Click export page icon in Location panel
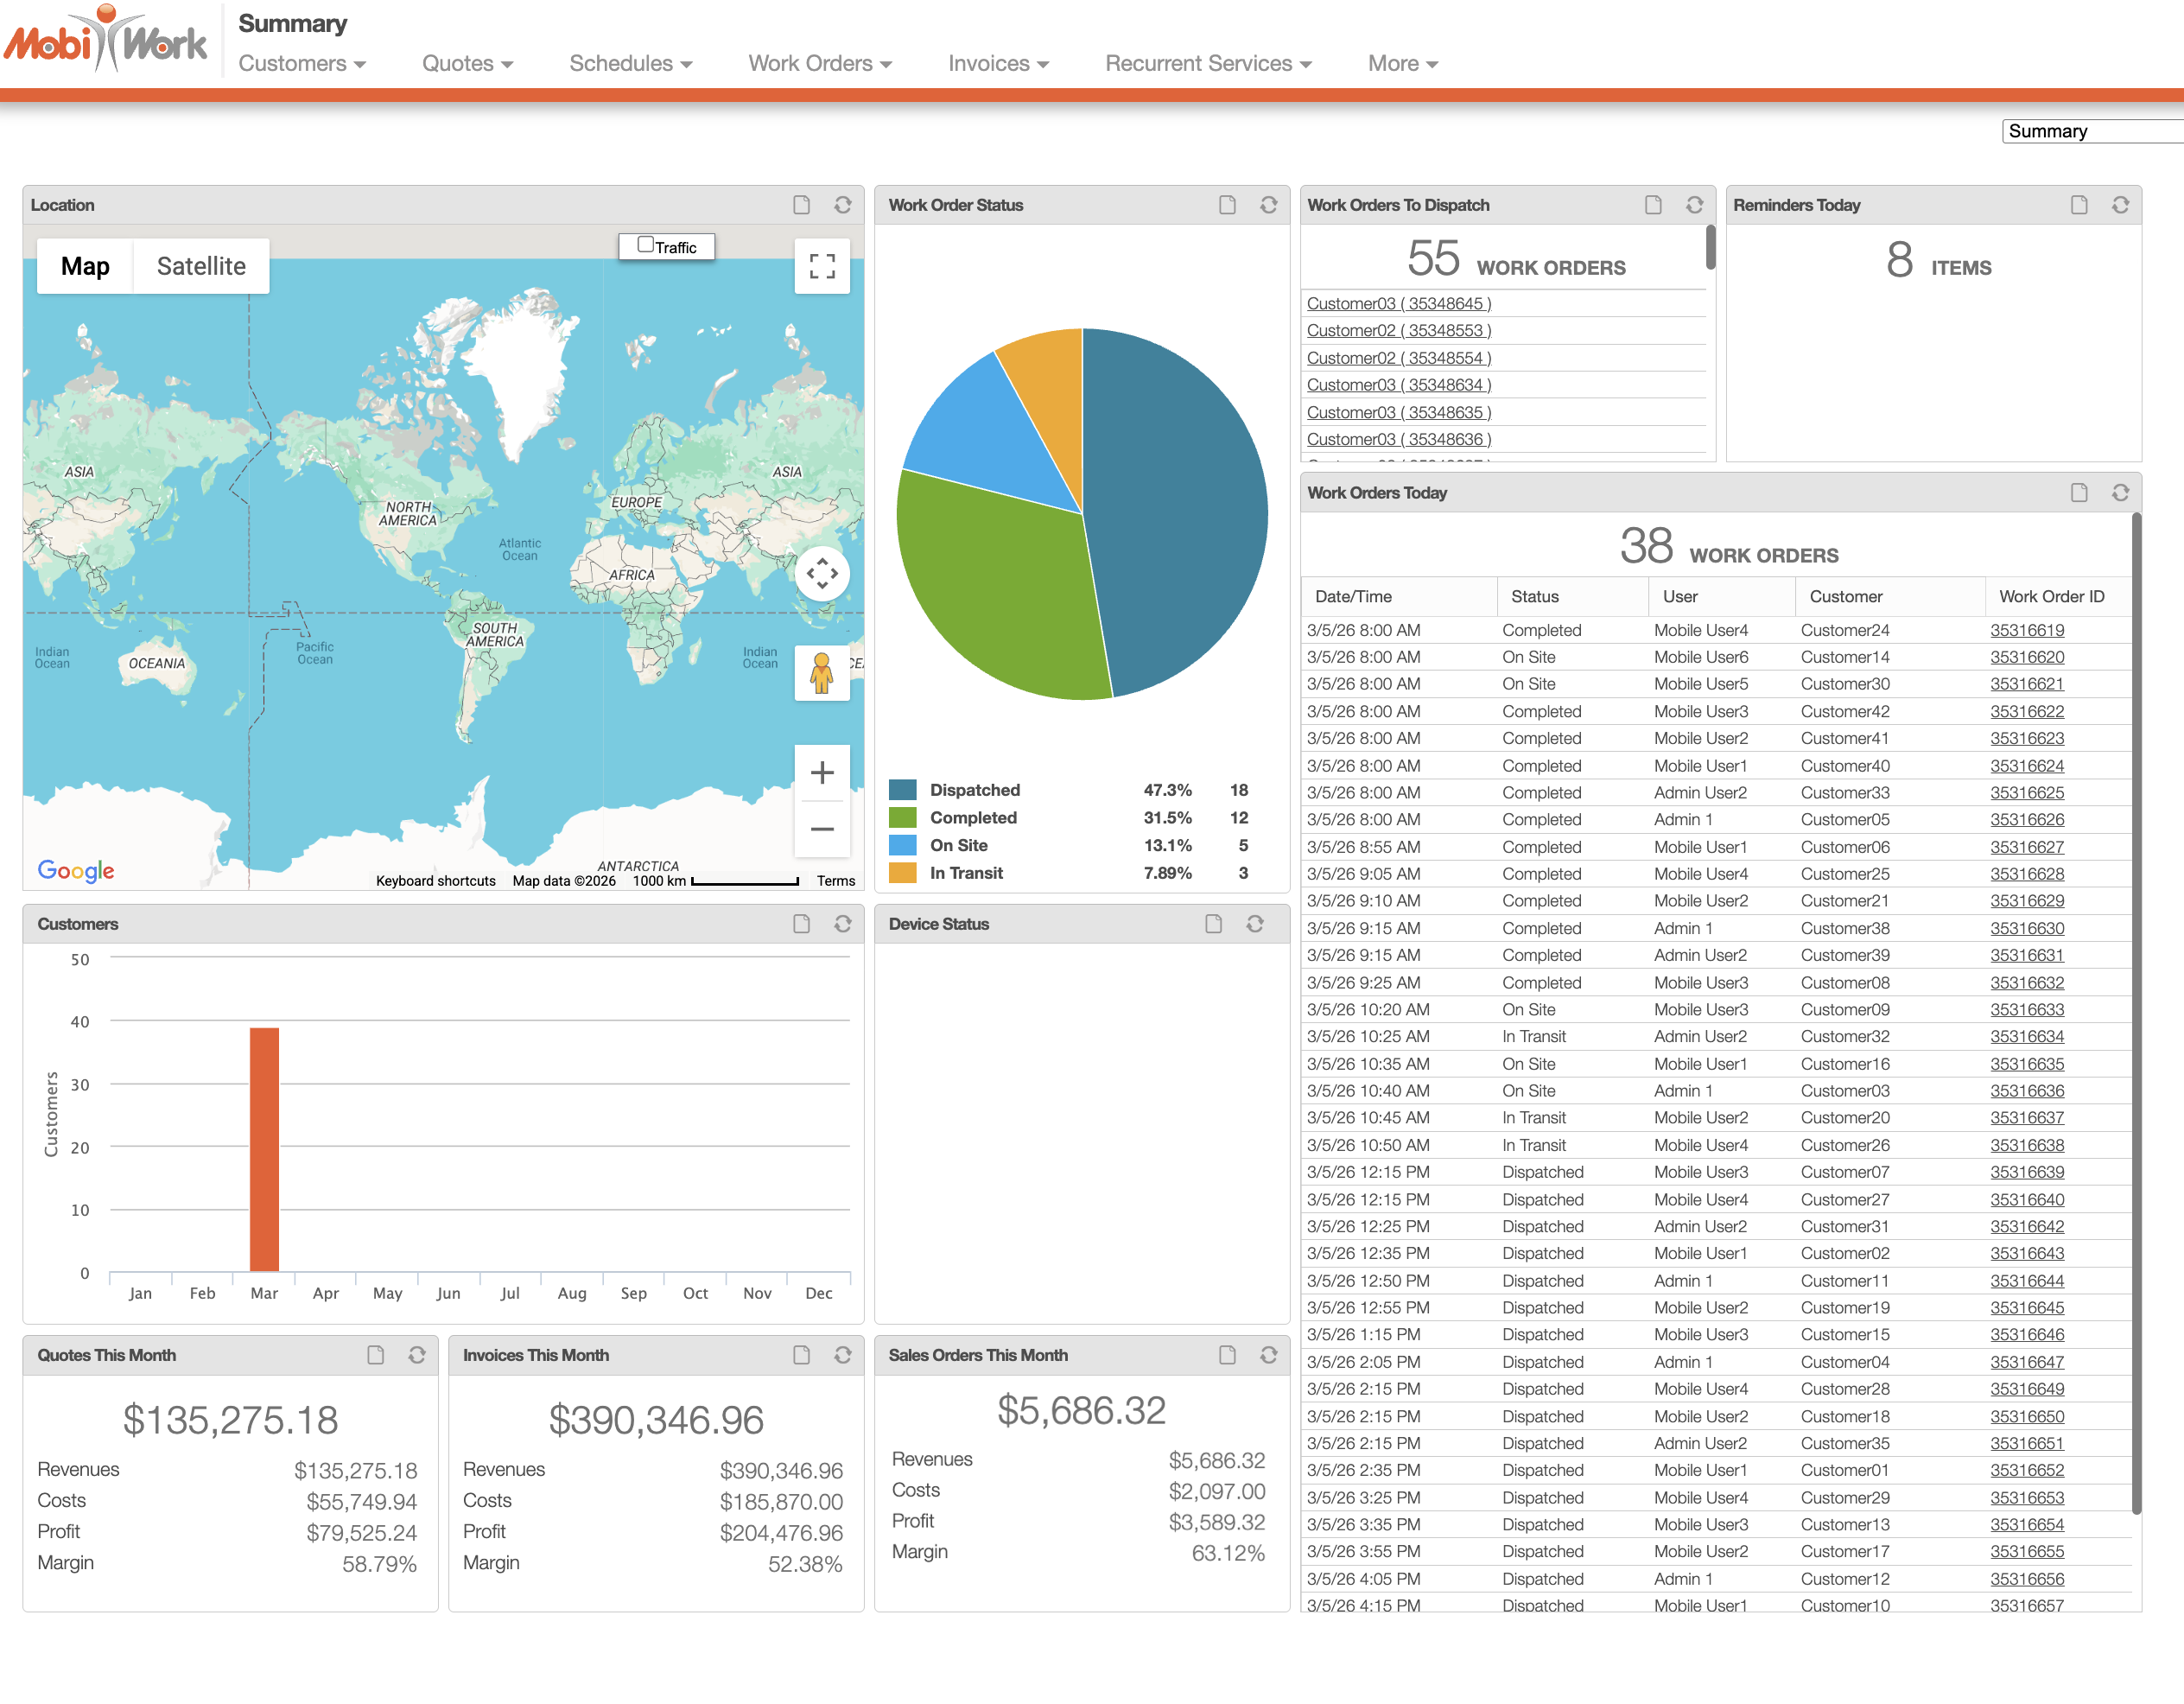 [801, 205]
